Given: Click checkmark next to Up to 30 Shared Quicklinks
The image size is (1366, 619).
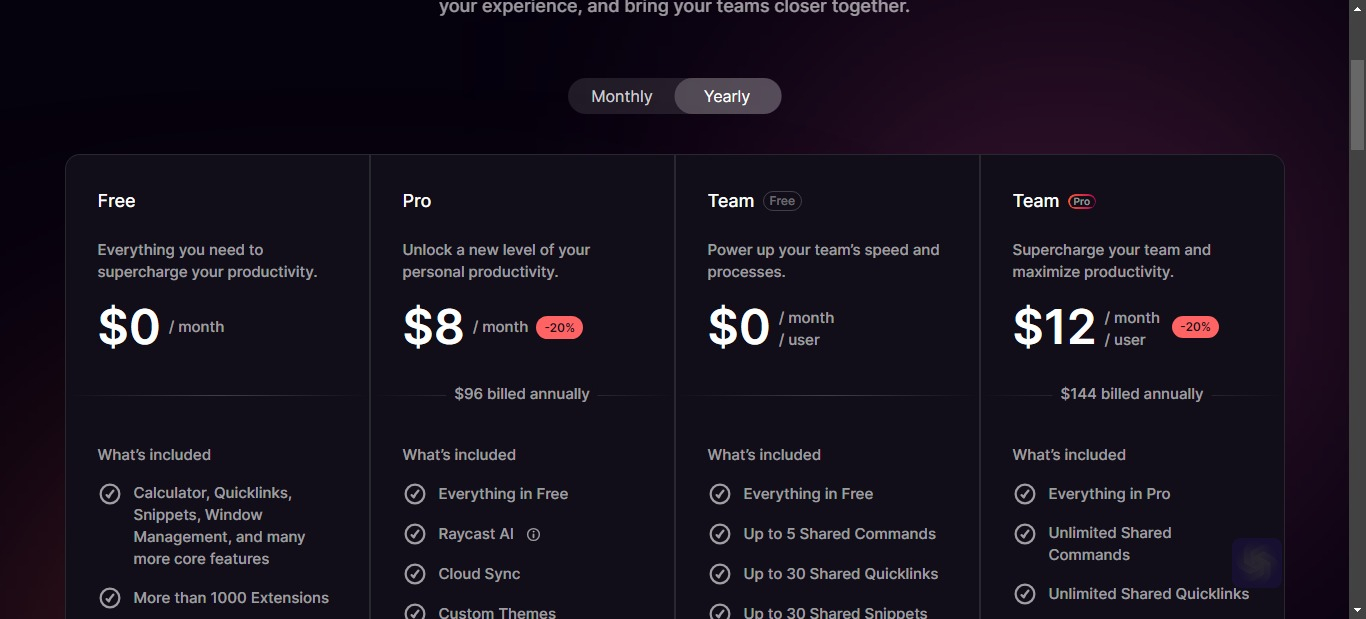Looking at the screenshot, I should click(x=720, y=574).
